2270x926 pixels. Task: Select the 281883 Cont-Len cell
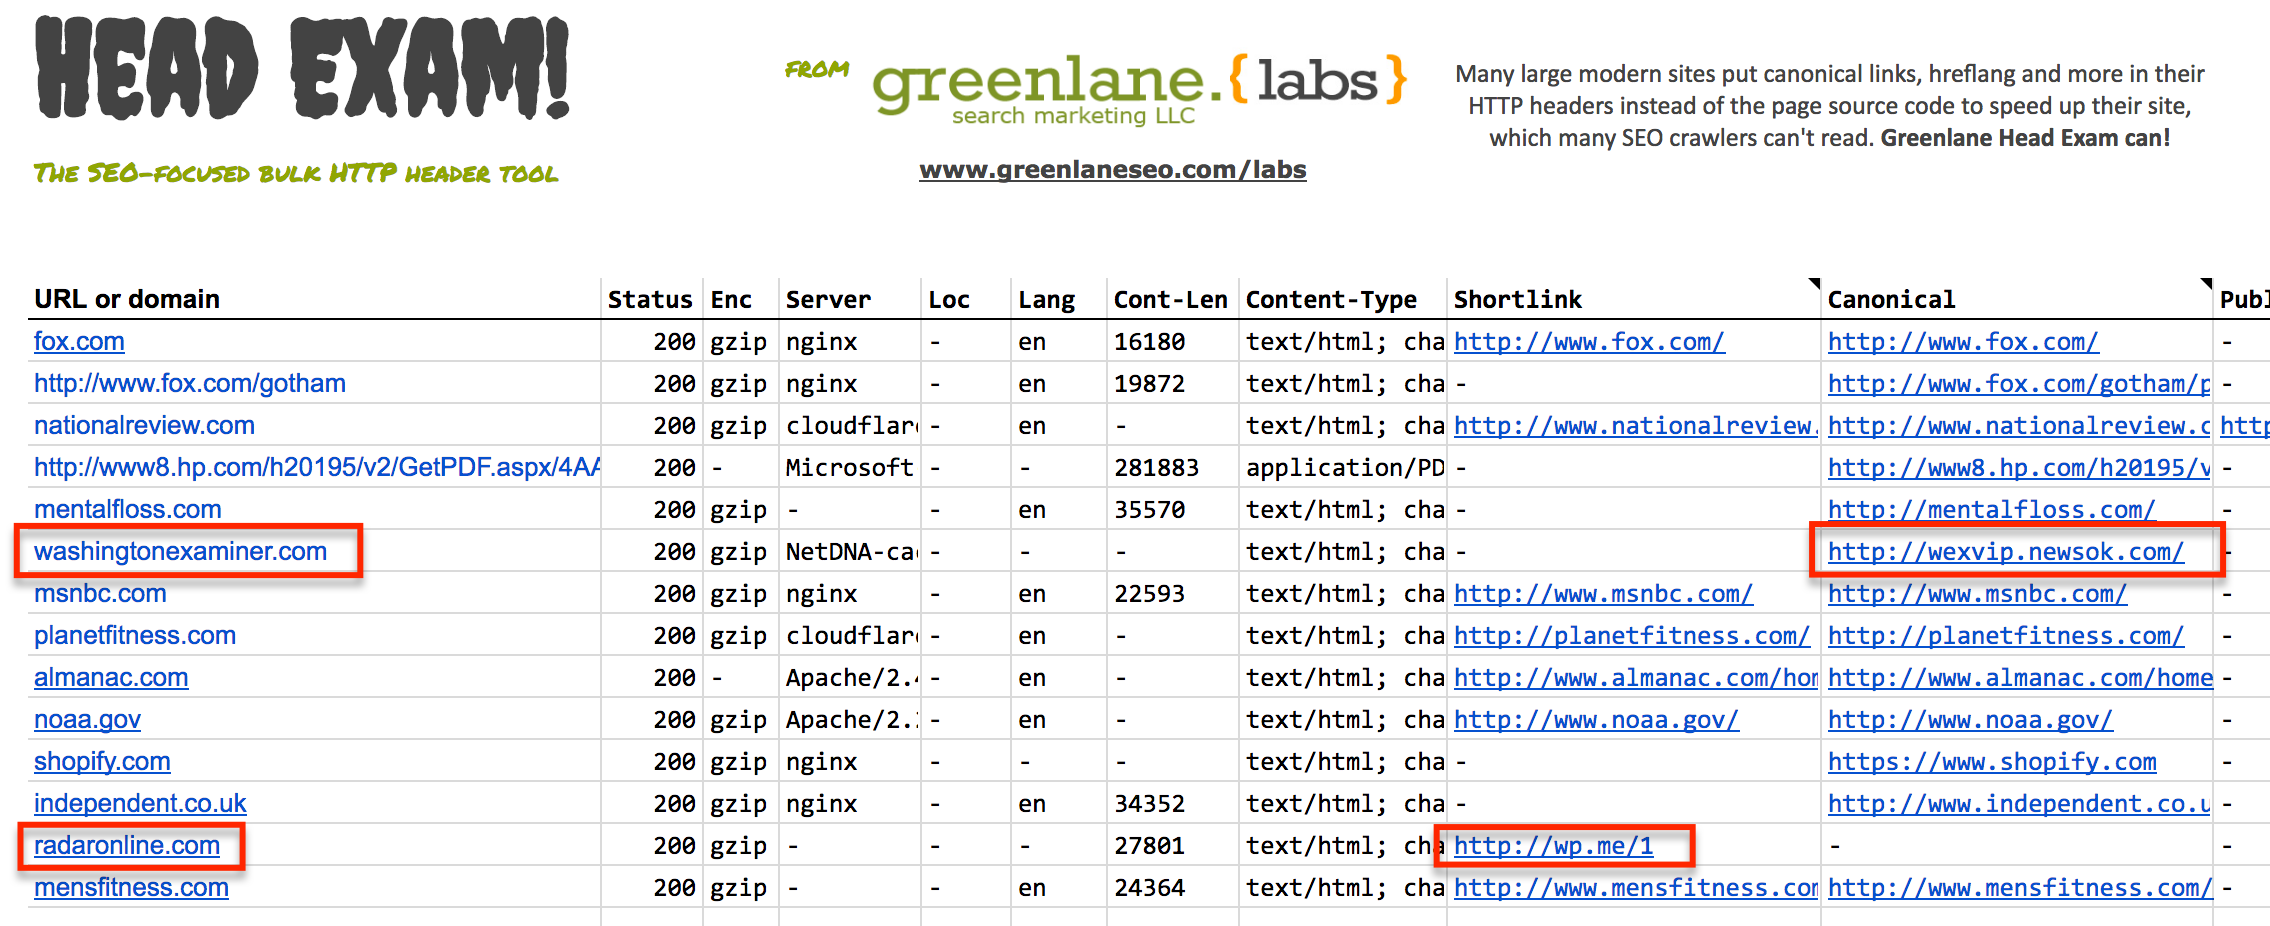coord(1156,468)
